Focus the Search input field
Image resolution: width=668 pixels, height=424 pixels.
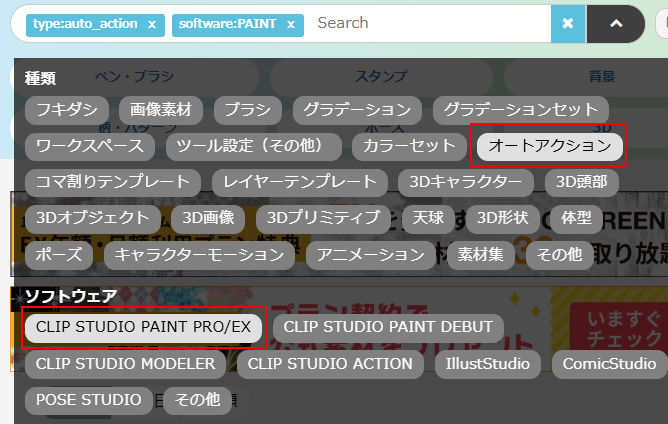pyautogui.click(x=430, y=23)
